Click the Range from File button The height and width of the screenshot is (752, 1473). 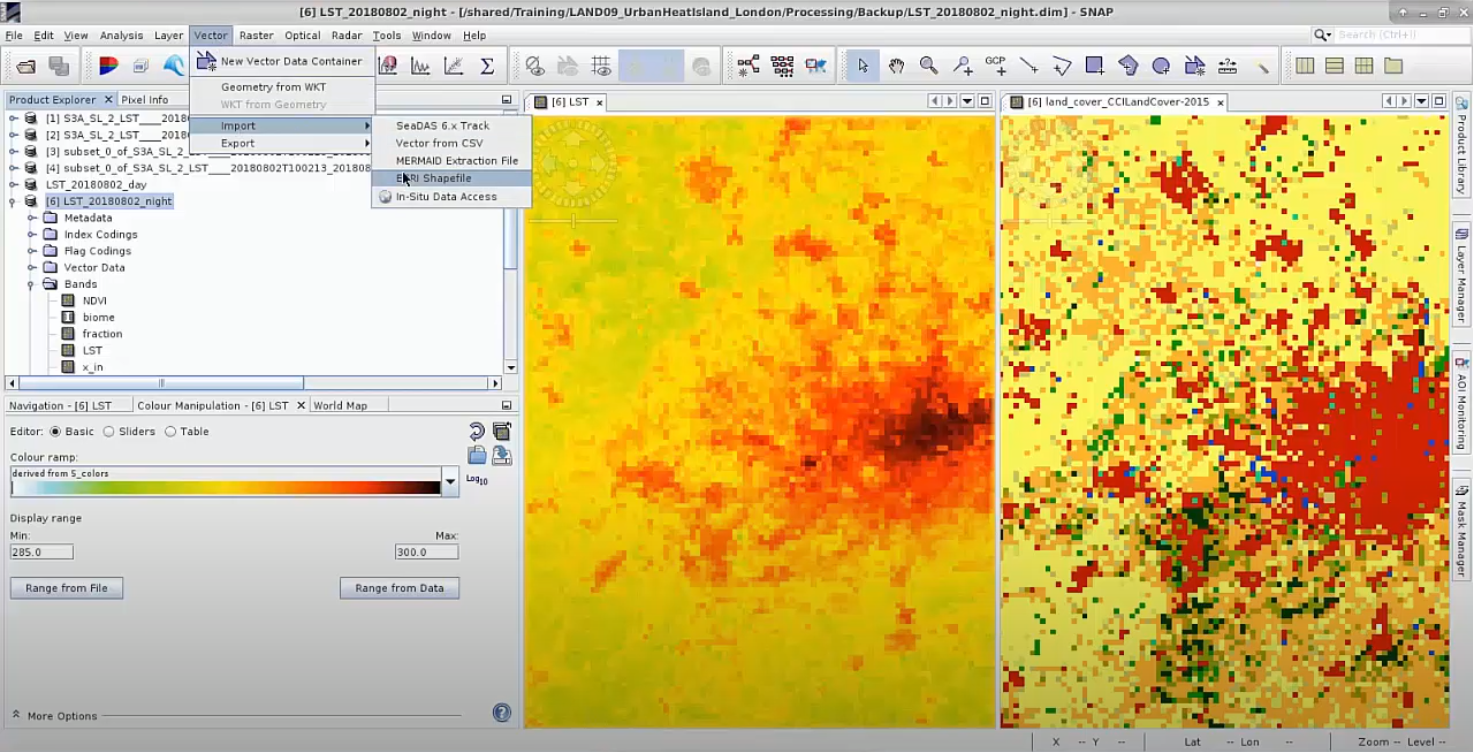click(66, 588)
